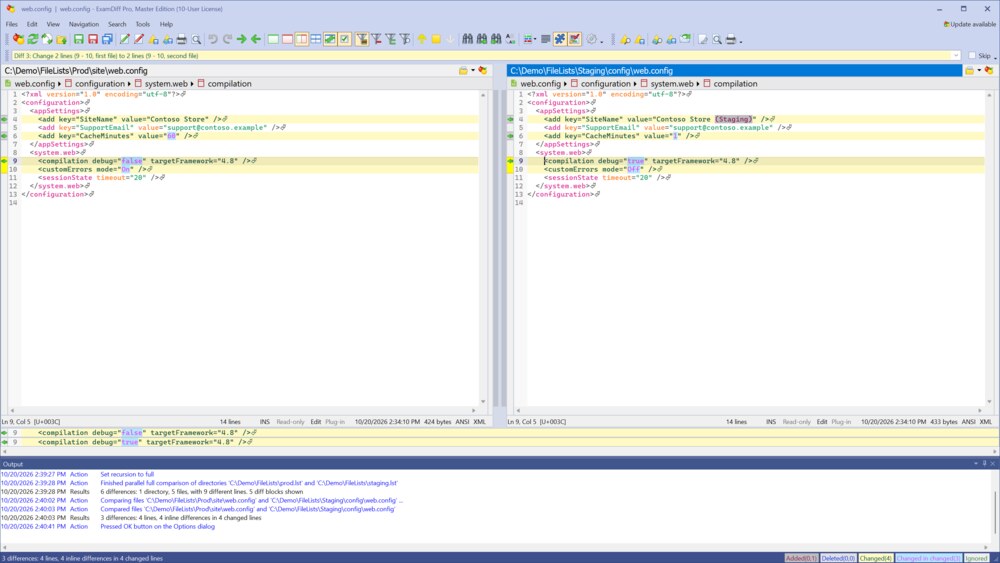Expand left breadcrumb arrow after web.config
The image size is (1000, 563).
[x=59, y=84]
